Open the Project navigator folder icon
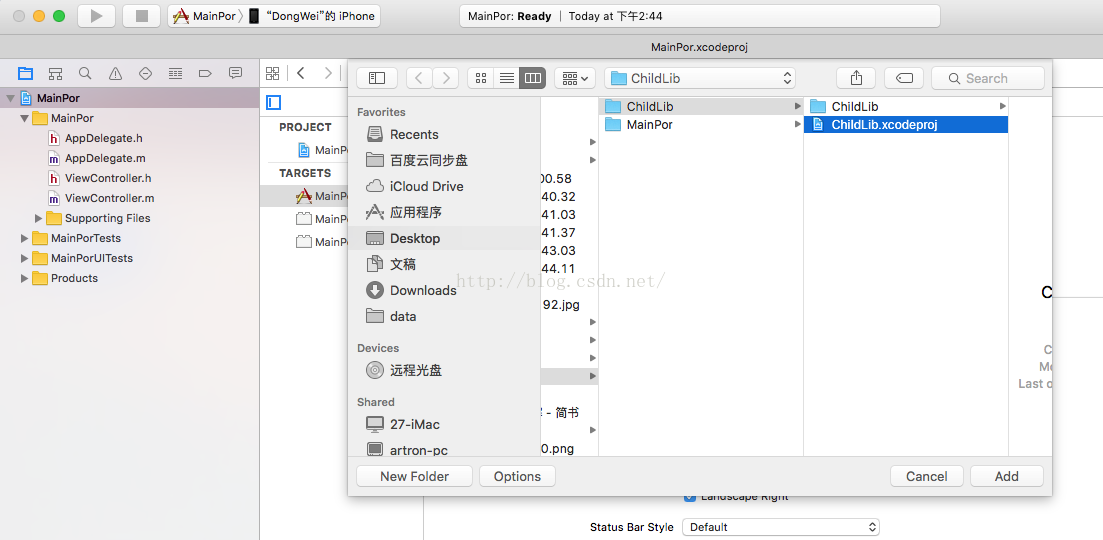 25,73
